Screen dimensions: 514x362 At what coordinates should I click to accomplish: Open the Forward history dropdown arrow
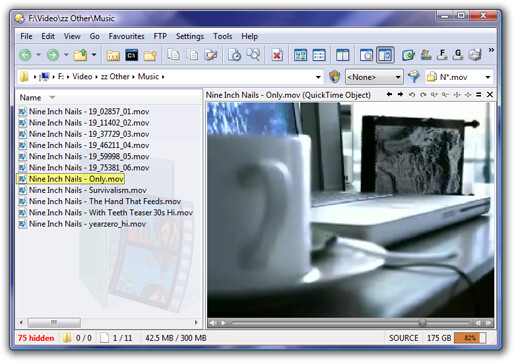click(66, 55)
